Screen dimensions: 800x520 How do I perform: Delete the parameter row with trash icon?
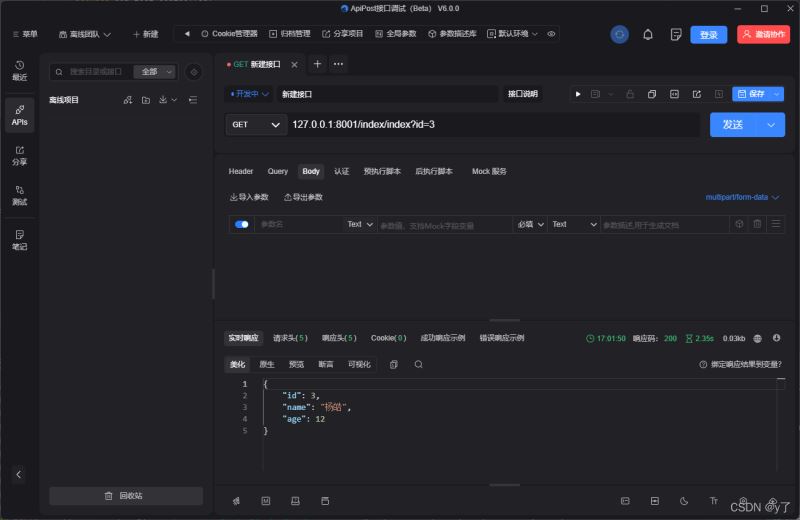[x=757, y=224]
